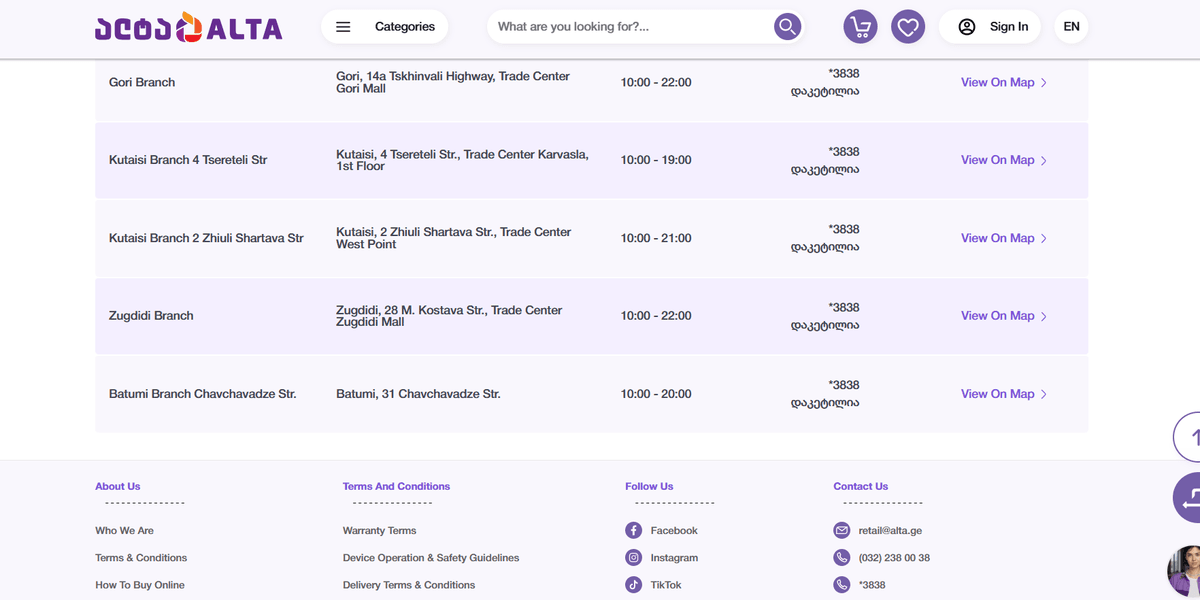Click chevron arrow in the Zugdidi Branch row
Viewport: 1200px width, 600px height.
1044,316
